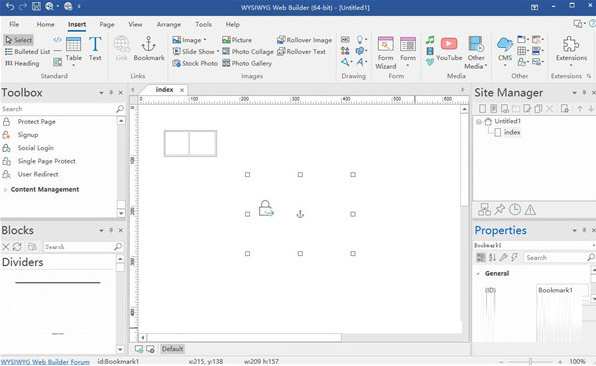The height and width of the screenshot is (366, 596).
Task: Insert a Photo Gallery
Action: 247,63
